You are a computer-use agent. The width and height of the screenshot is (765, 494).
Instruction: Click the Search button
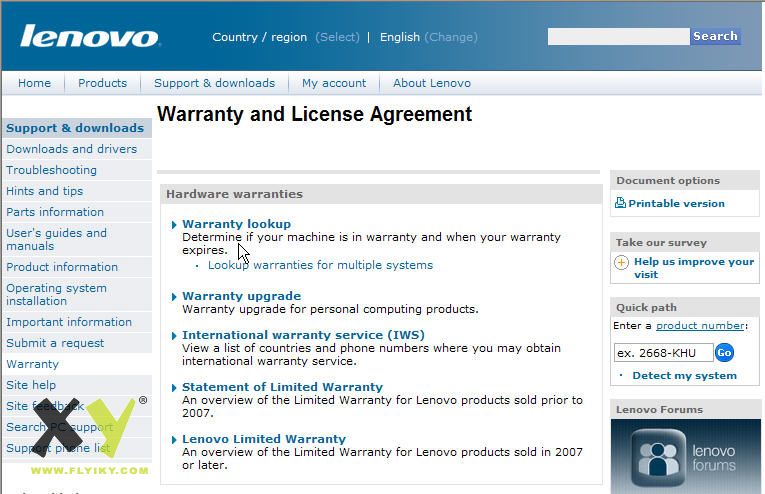click(x=715, y=36)
